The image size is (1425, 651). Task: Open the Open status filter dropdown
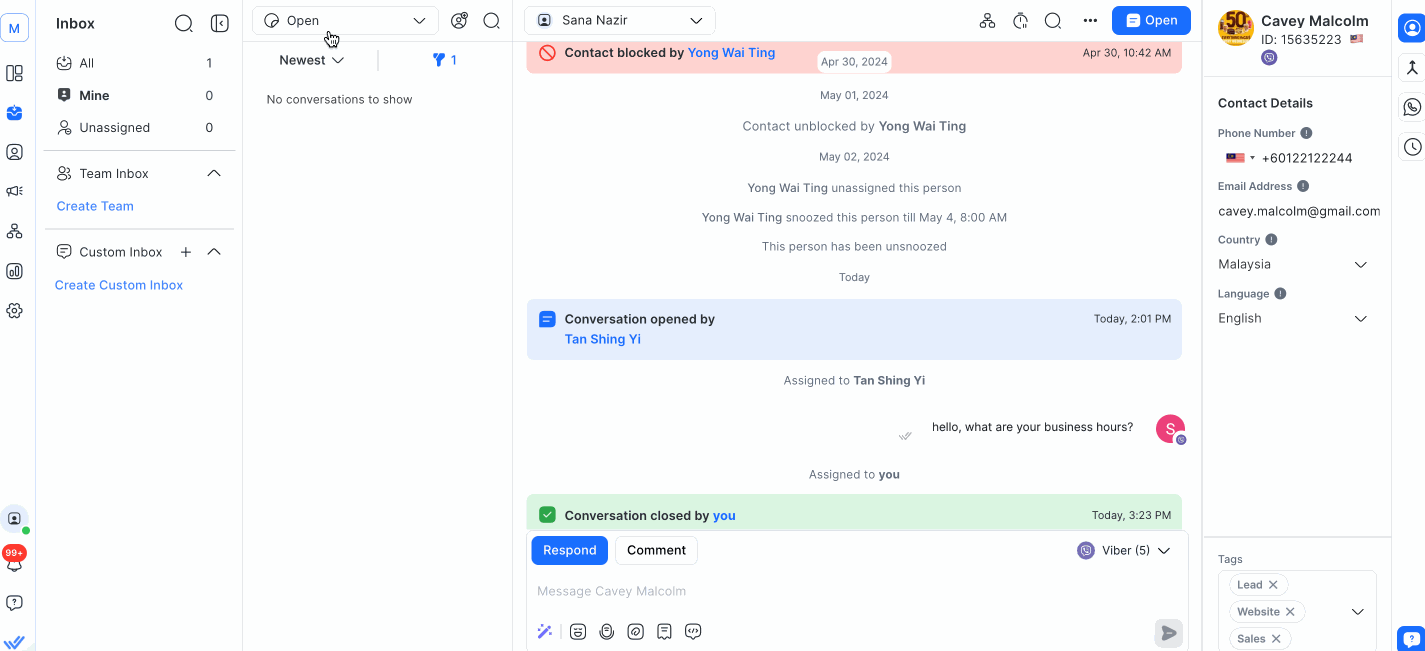pos(345,21)
